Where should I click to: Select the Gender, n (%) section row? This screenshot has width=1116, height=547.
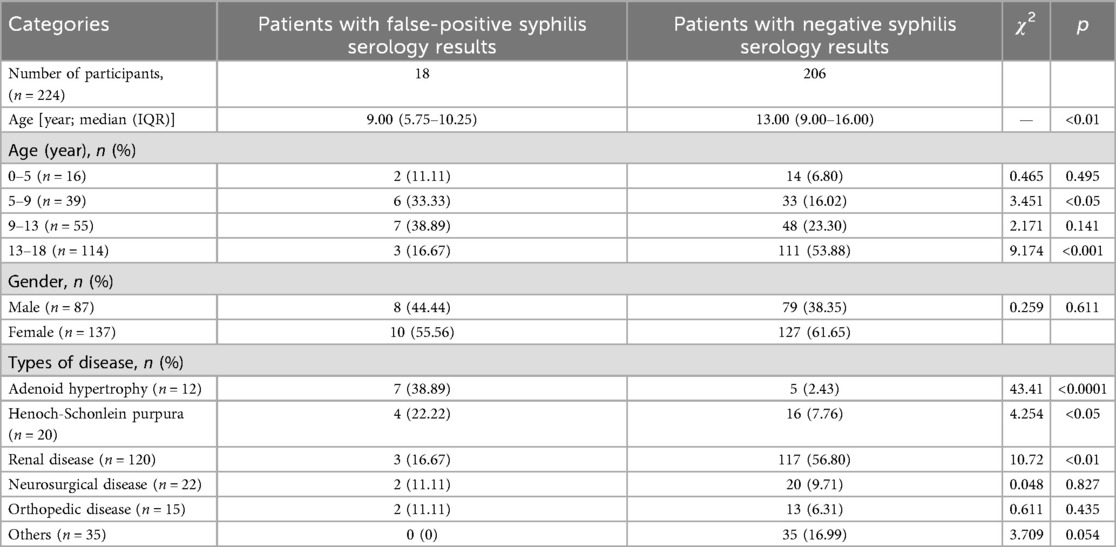coord(557,281)
